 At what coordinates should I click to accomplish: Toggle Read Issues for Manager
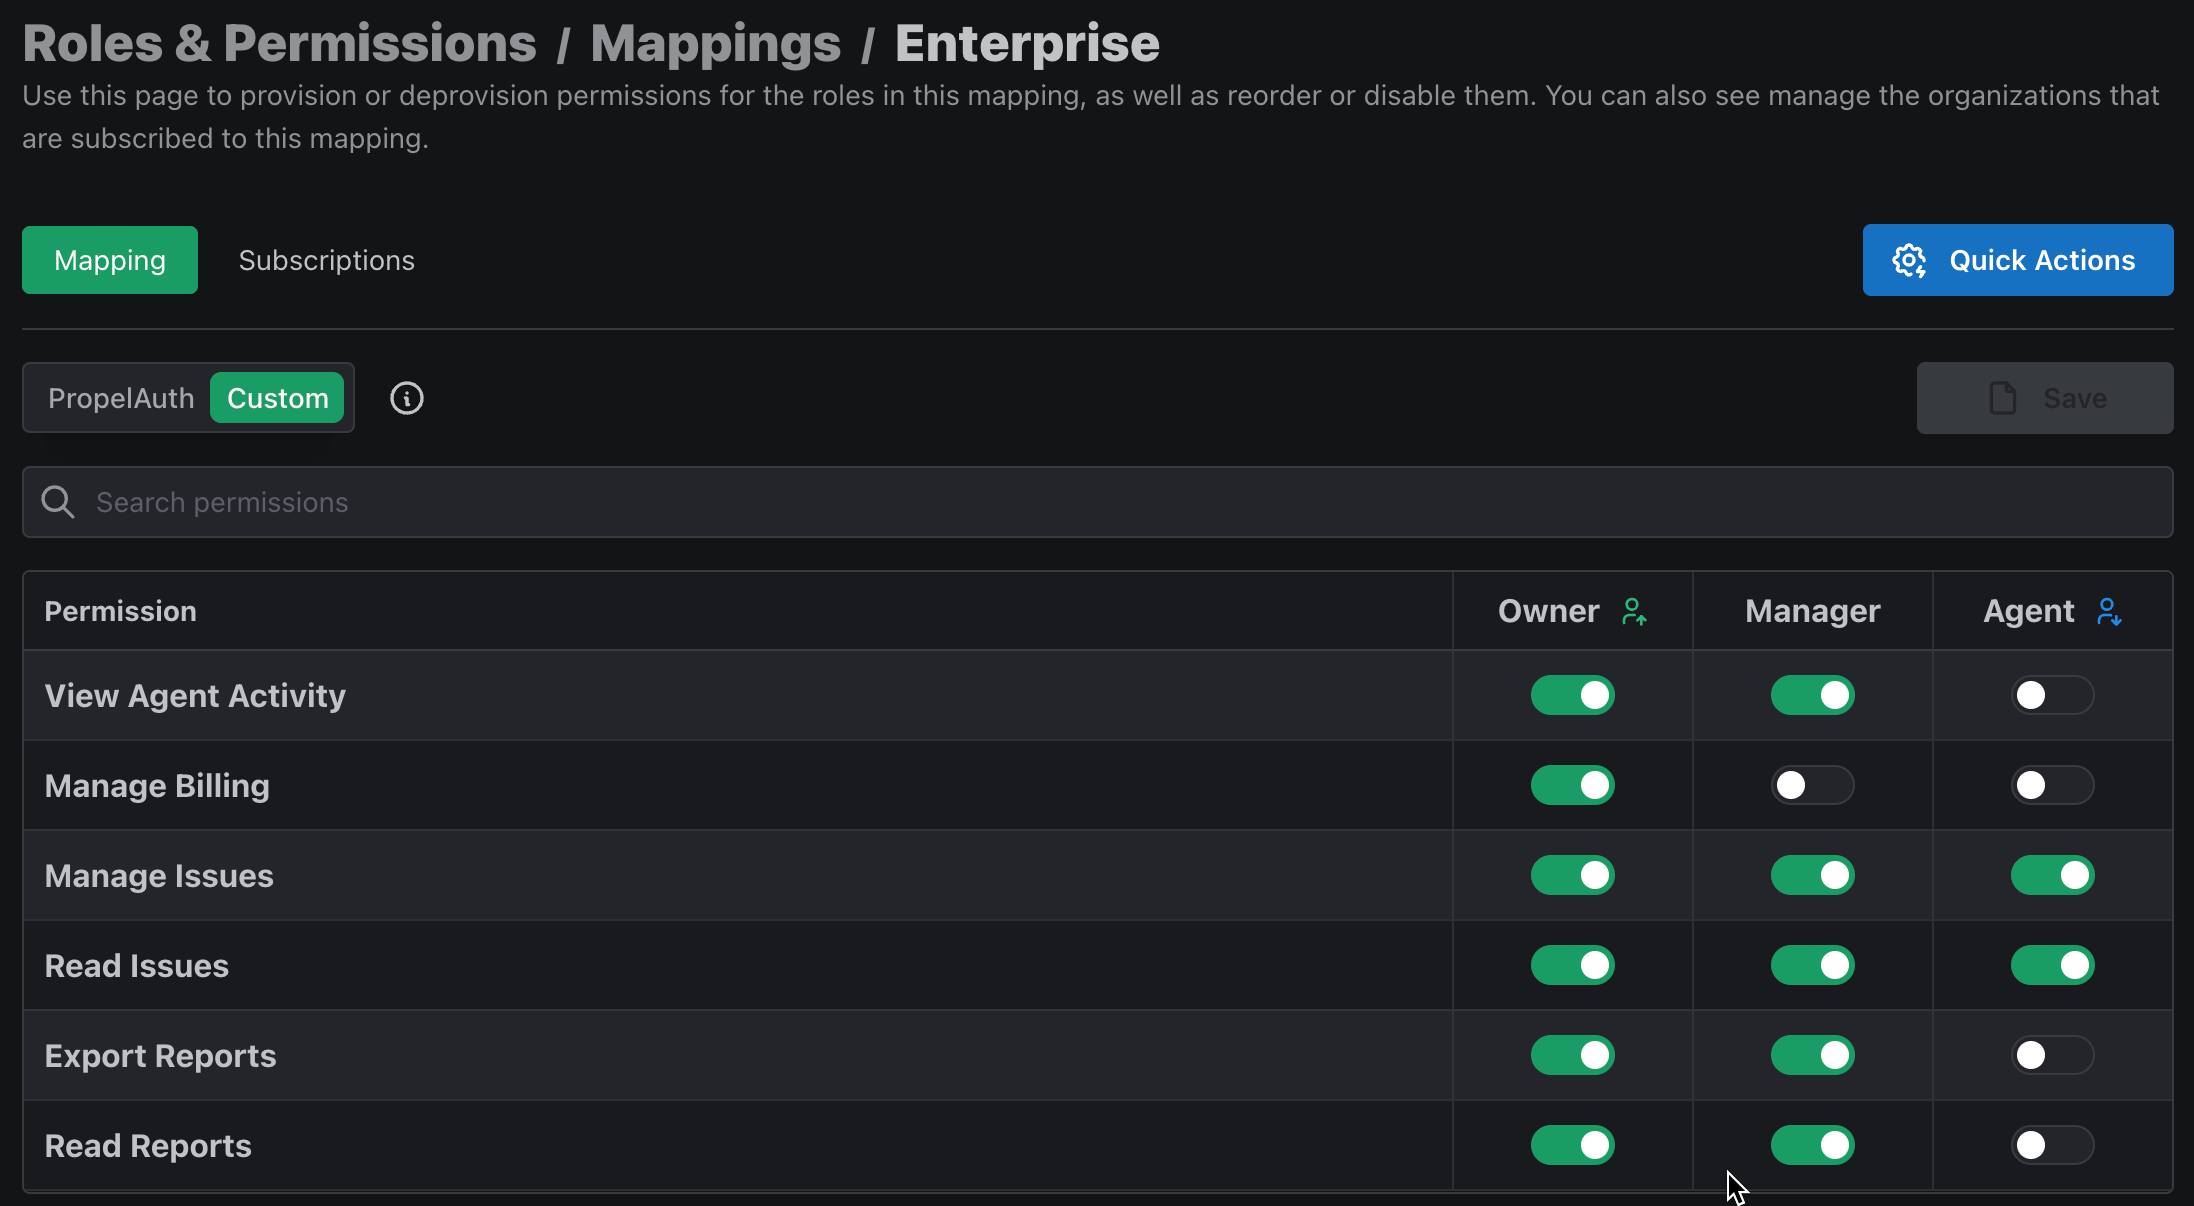(1812, 965)
